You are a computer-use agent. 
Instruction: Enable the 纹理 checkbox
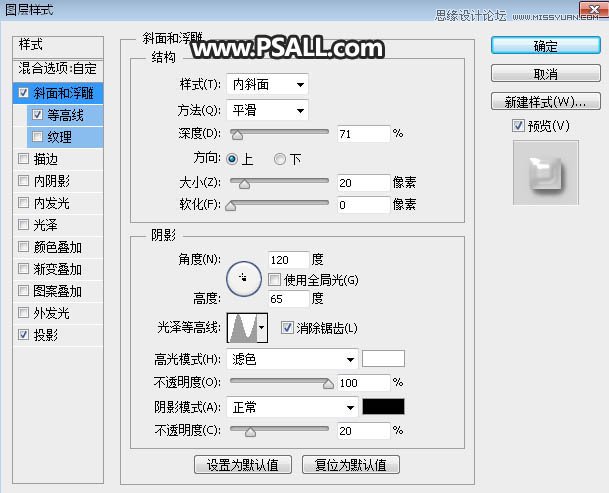tap(37, 136)
